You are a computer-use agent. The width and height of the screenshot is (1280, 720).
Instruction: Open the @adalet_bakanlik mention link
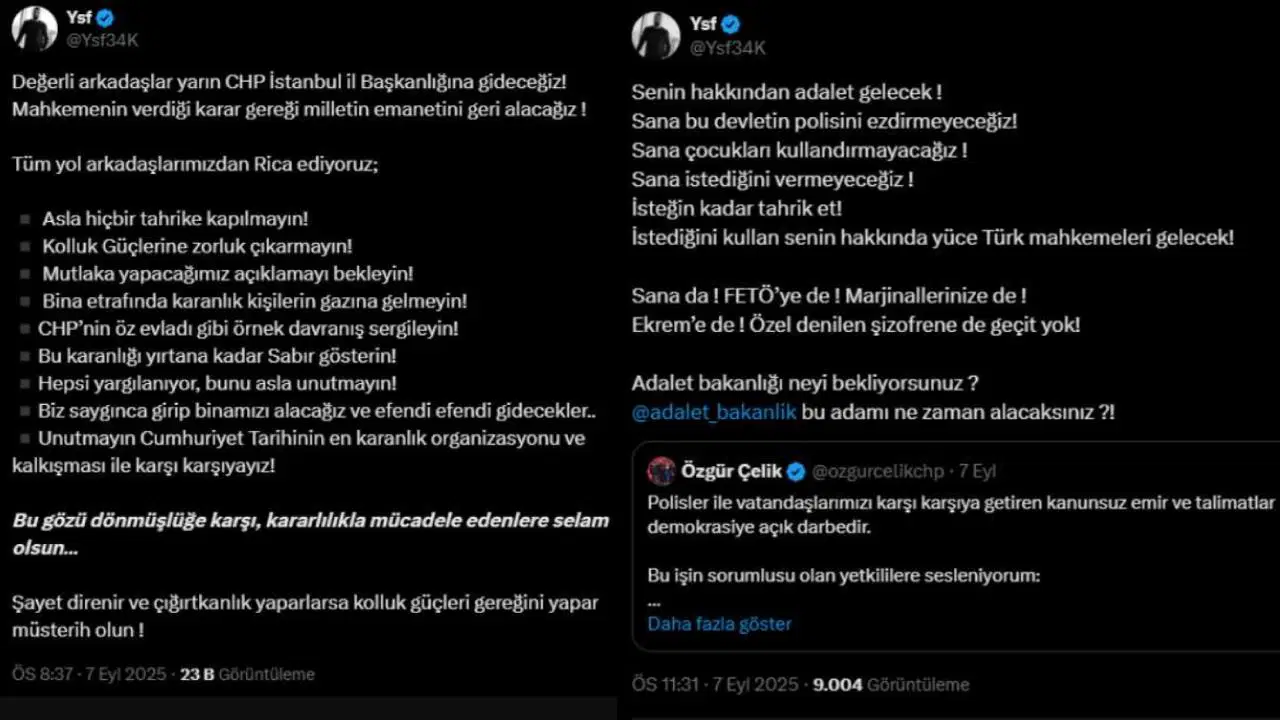714,412
